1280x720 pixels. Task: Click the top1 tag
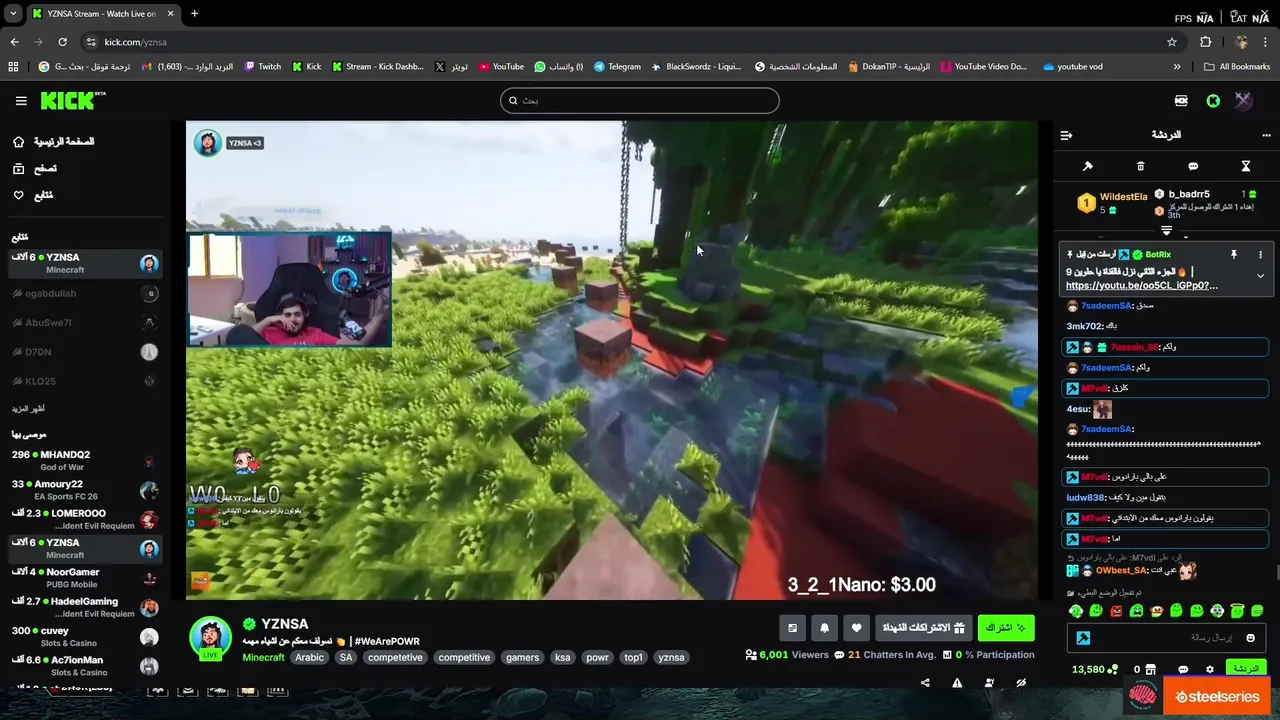[633, 658]
